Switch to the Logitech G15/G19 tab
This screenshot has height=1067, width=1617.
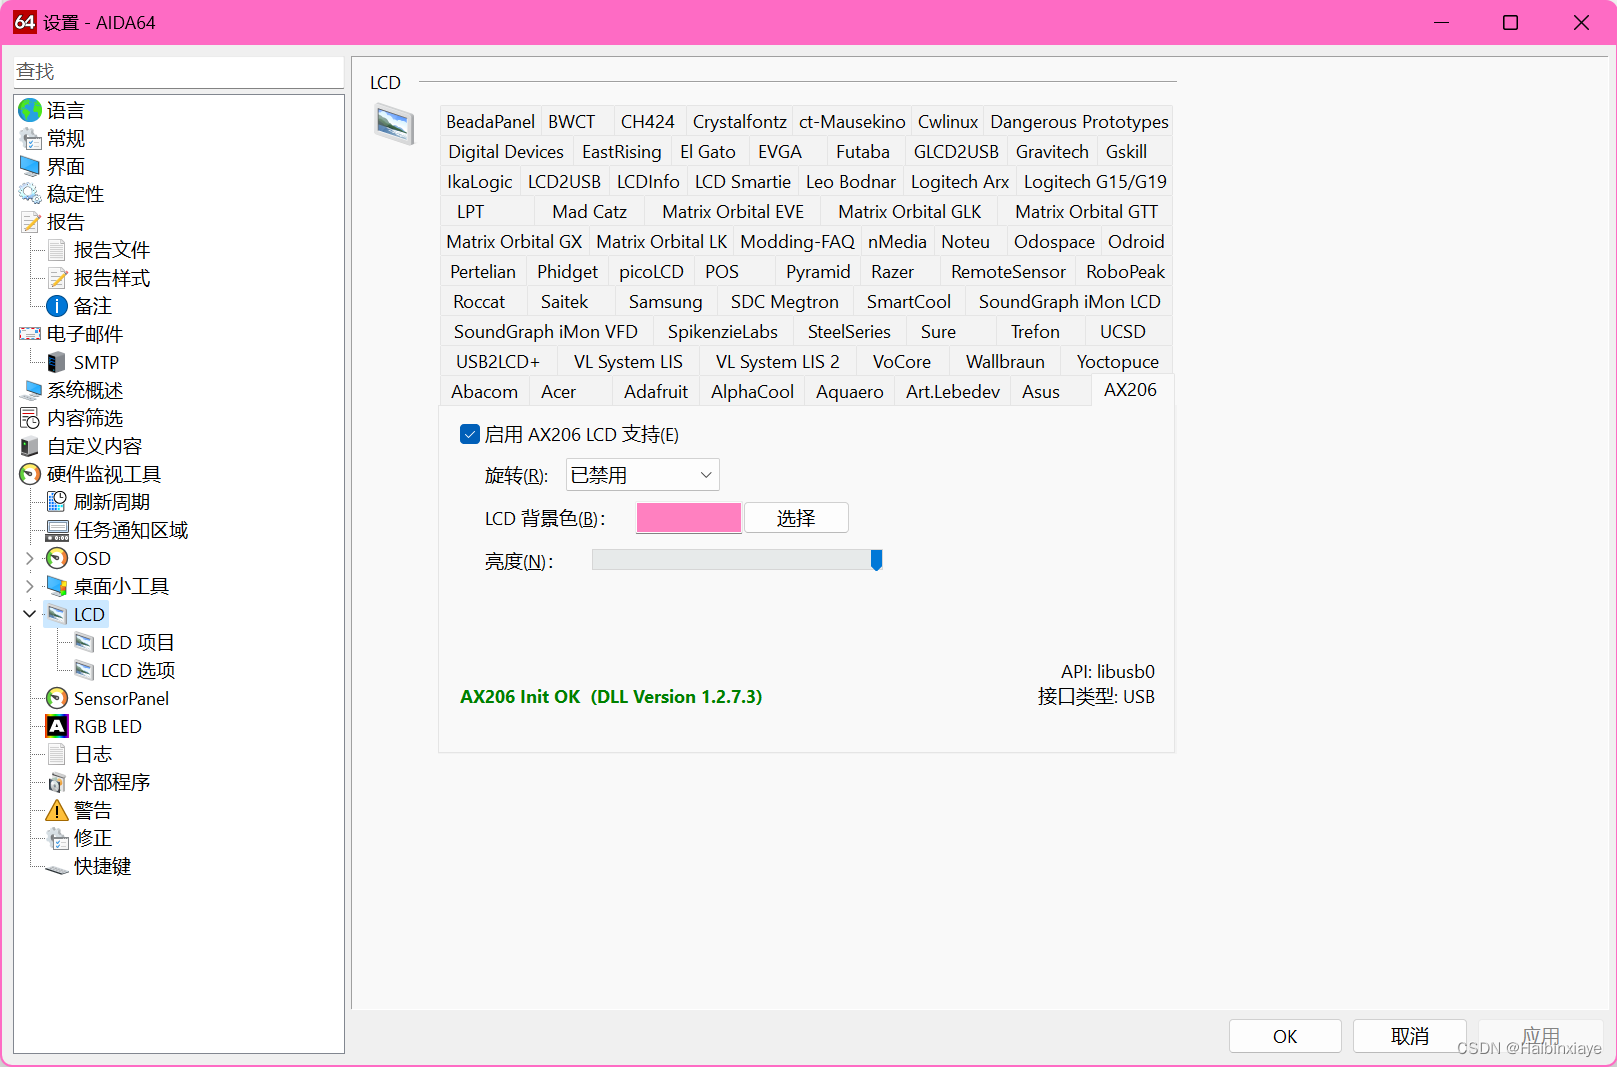pos(1095,181)
